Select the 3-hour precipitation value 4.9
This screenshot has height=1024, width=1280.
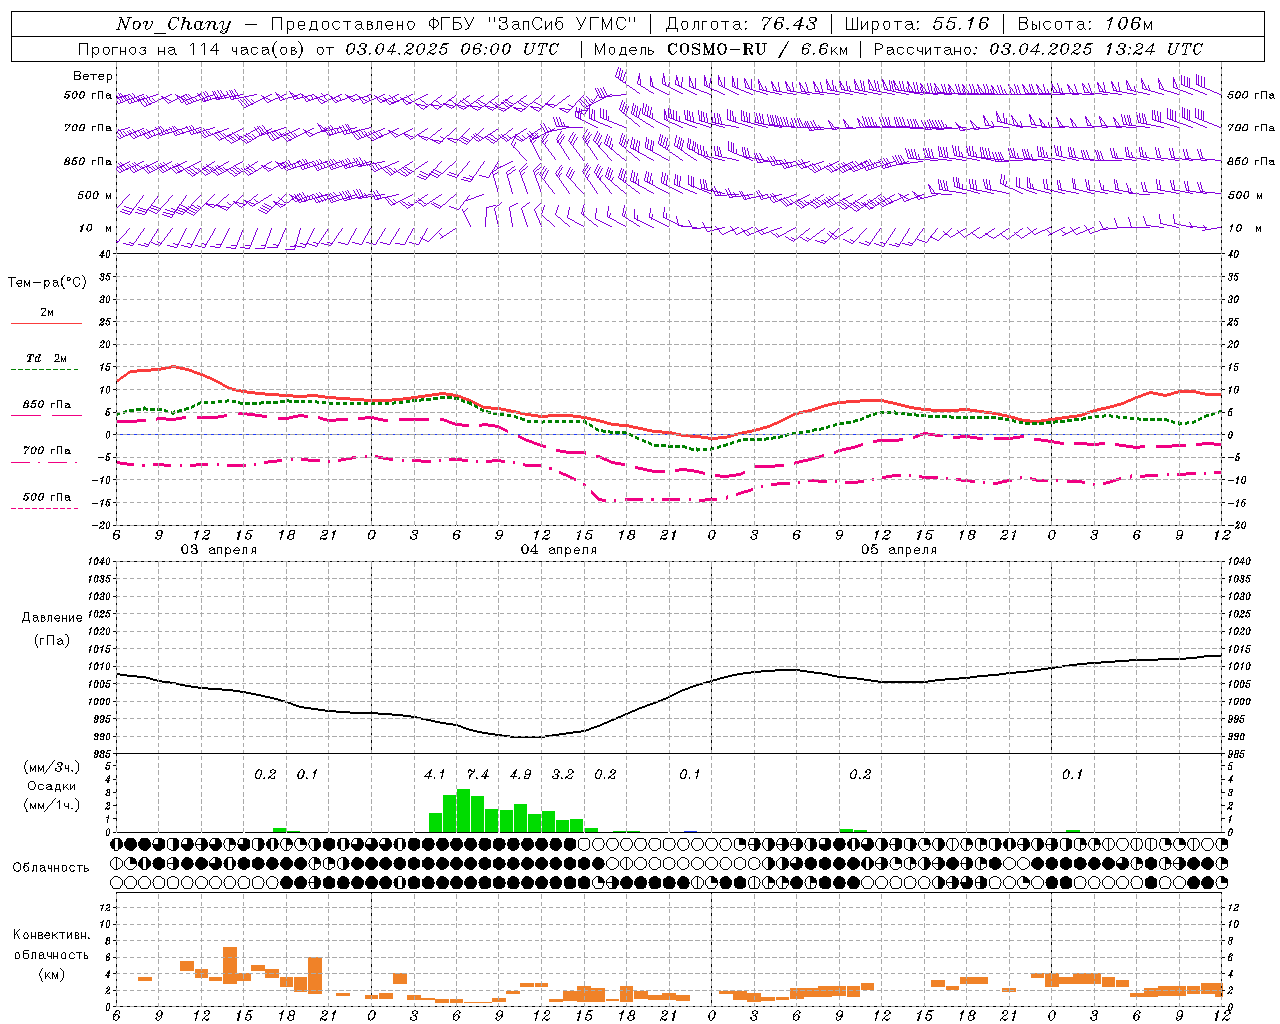click(520, 774)
